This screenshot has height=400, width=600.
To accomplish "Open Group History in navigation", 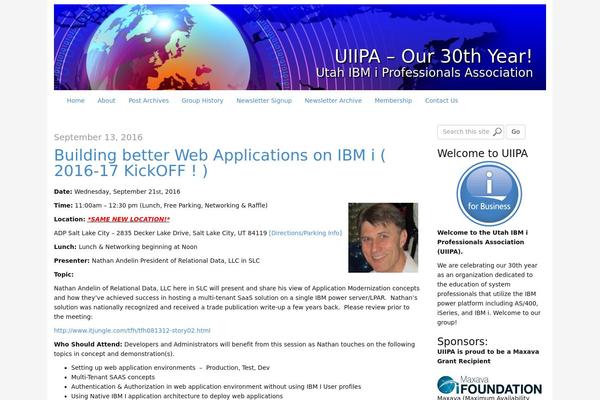I will click(x=202, y=100).
